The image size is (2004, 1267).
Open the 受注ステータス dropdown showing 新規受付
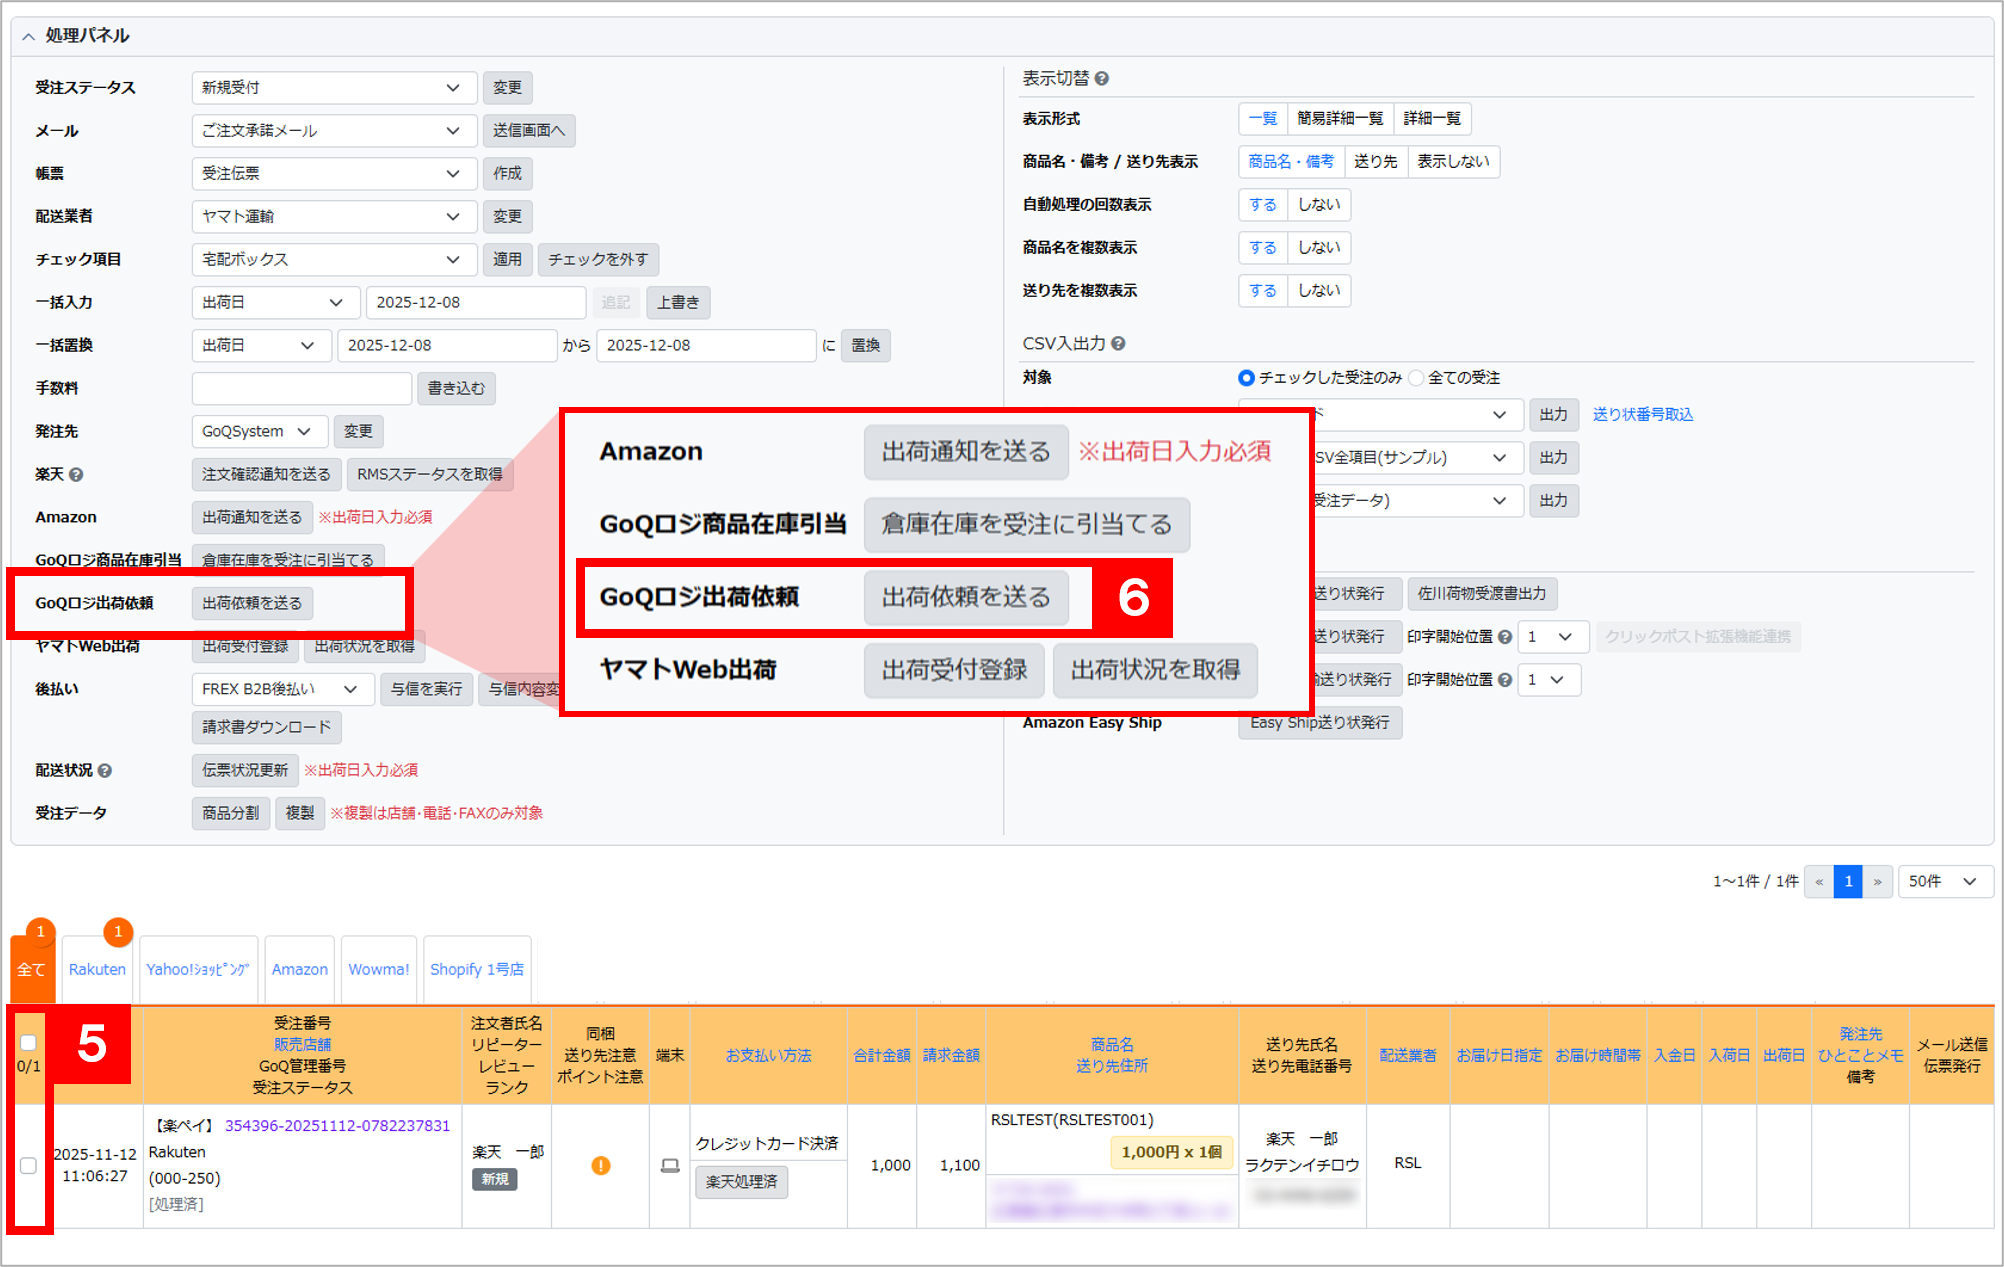[x=330, y=88]
